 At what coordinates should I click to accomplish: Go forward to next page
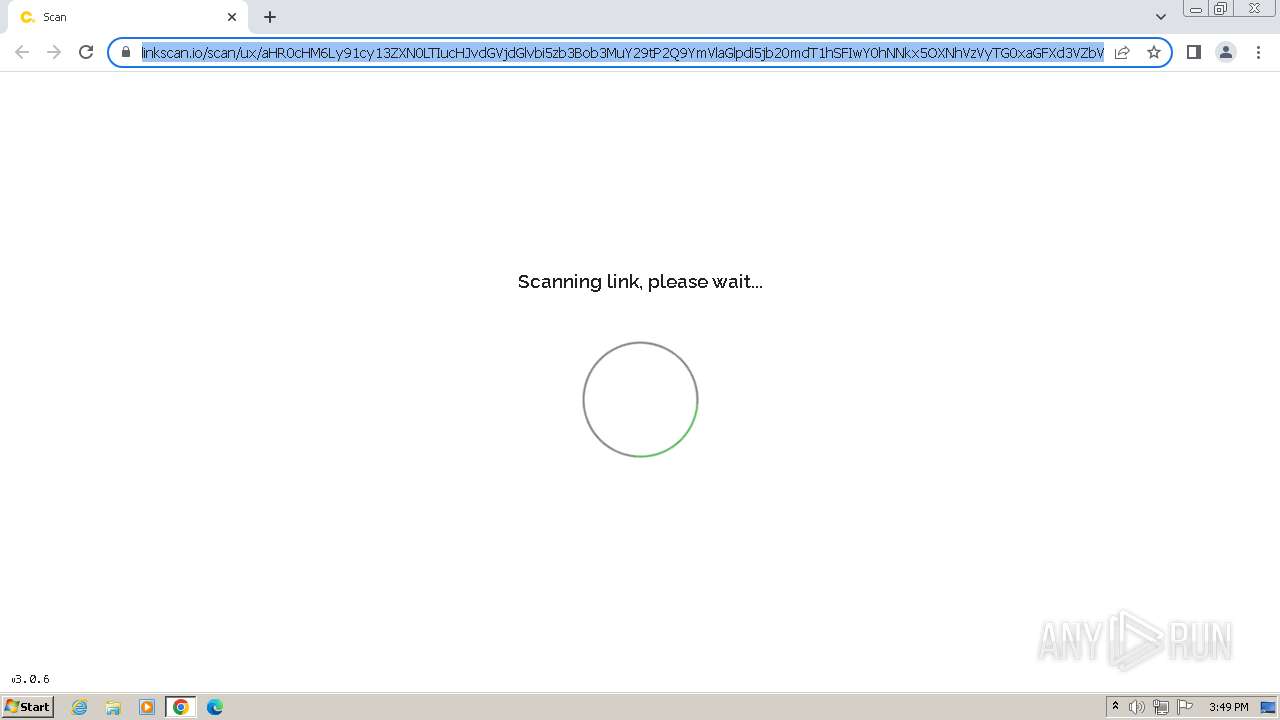[x=54, y=52]
